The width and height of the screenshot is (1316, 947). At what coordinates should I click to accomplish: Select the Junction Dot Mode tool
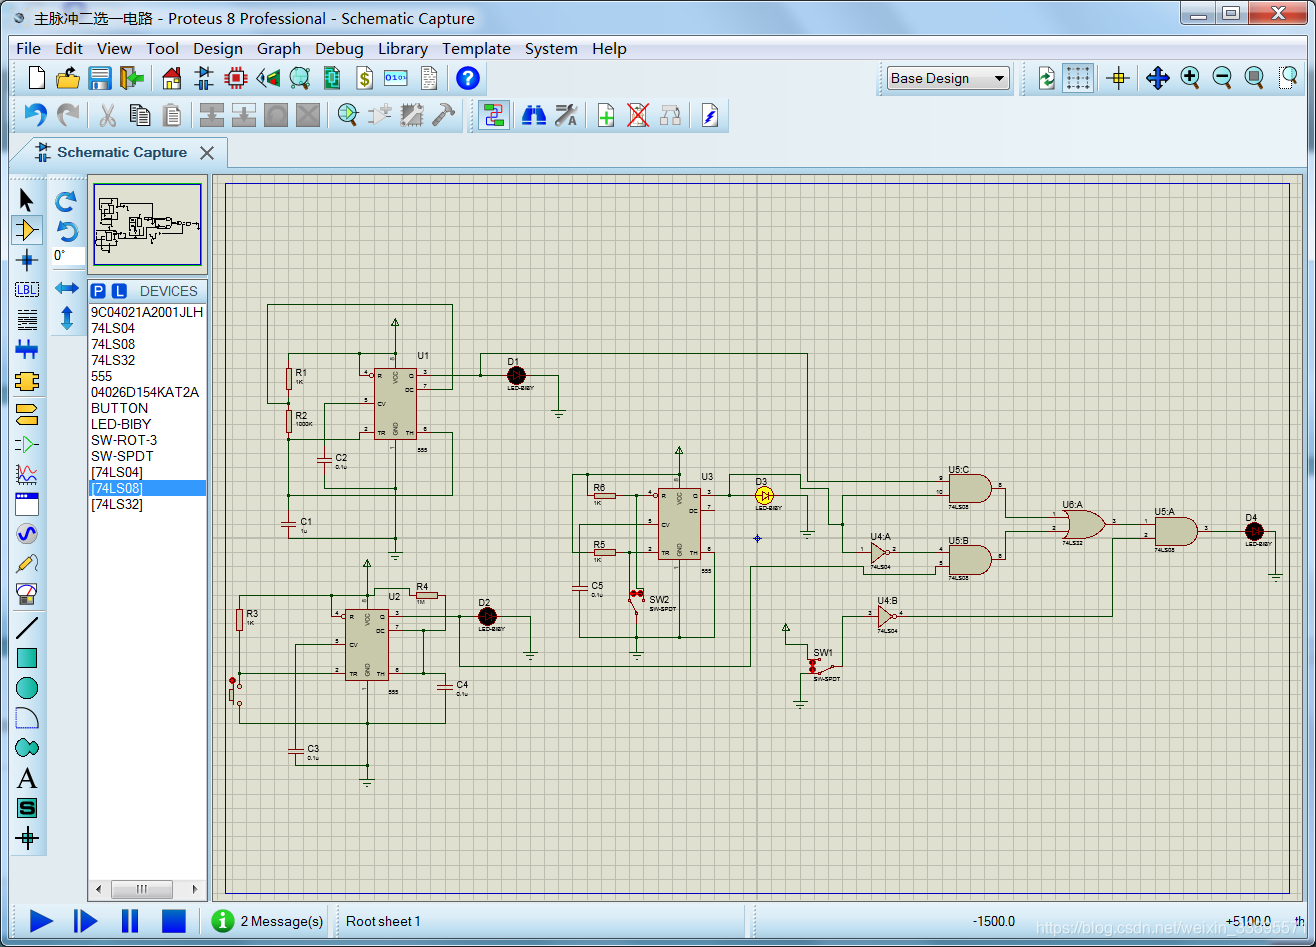click(x=27, y=260)
